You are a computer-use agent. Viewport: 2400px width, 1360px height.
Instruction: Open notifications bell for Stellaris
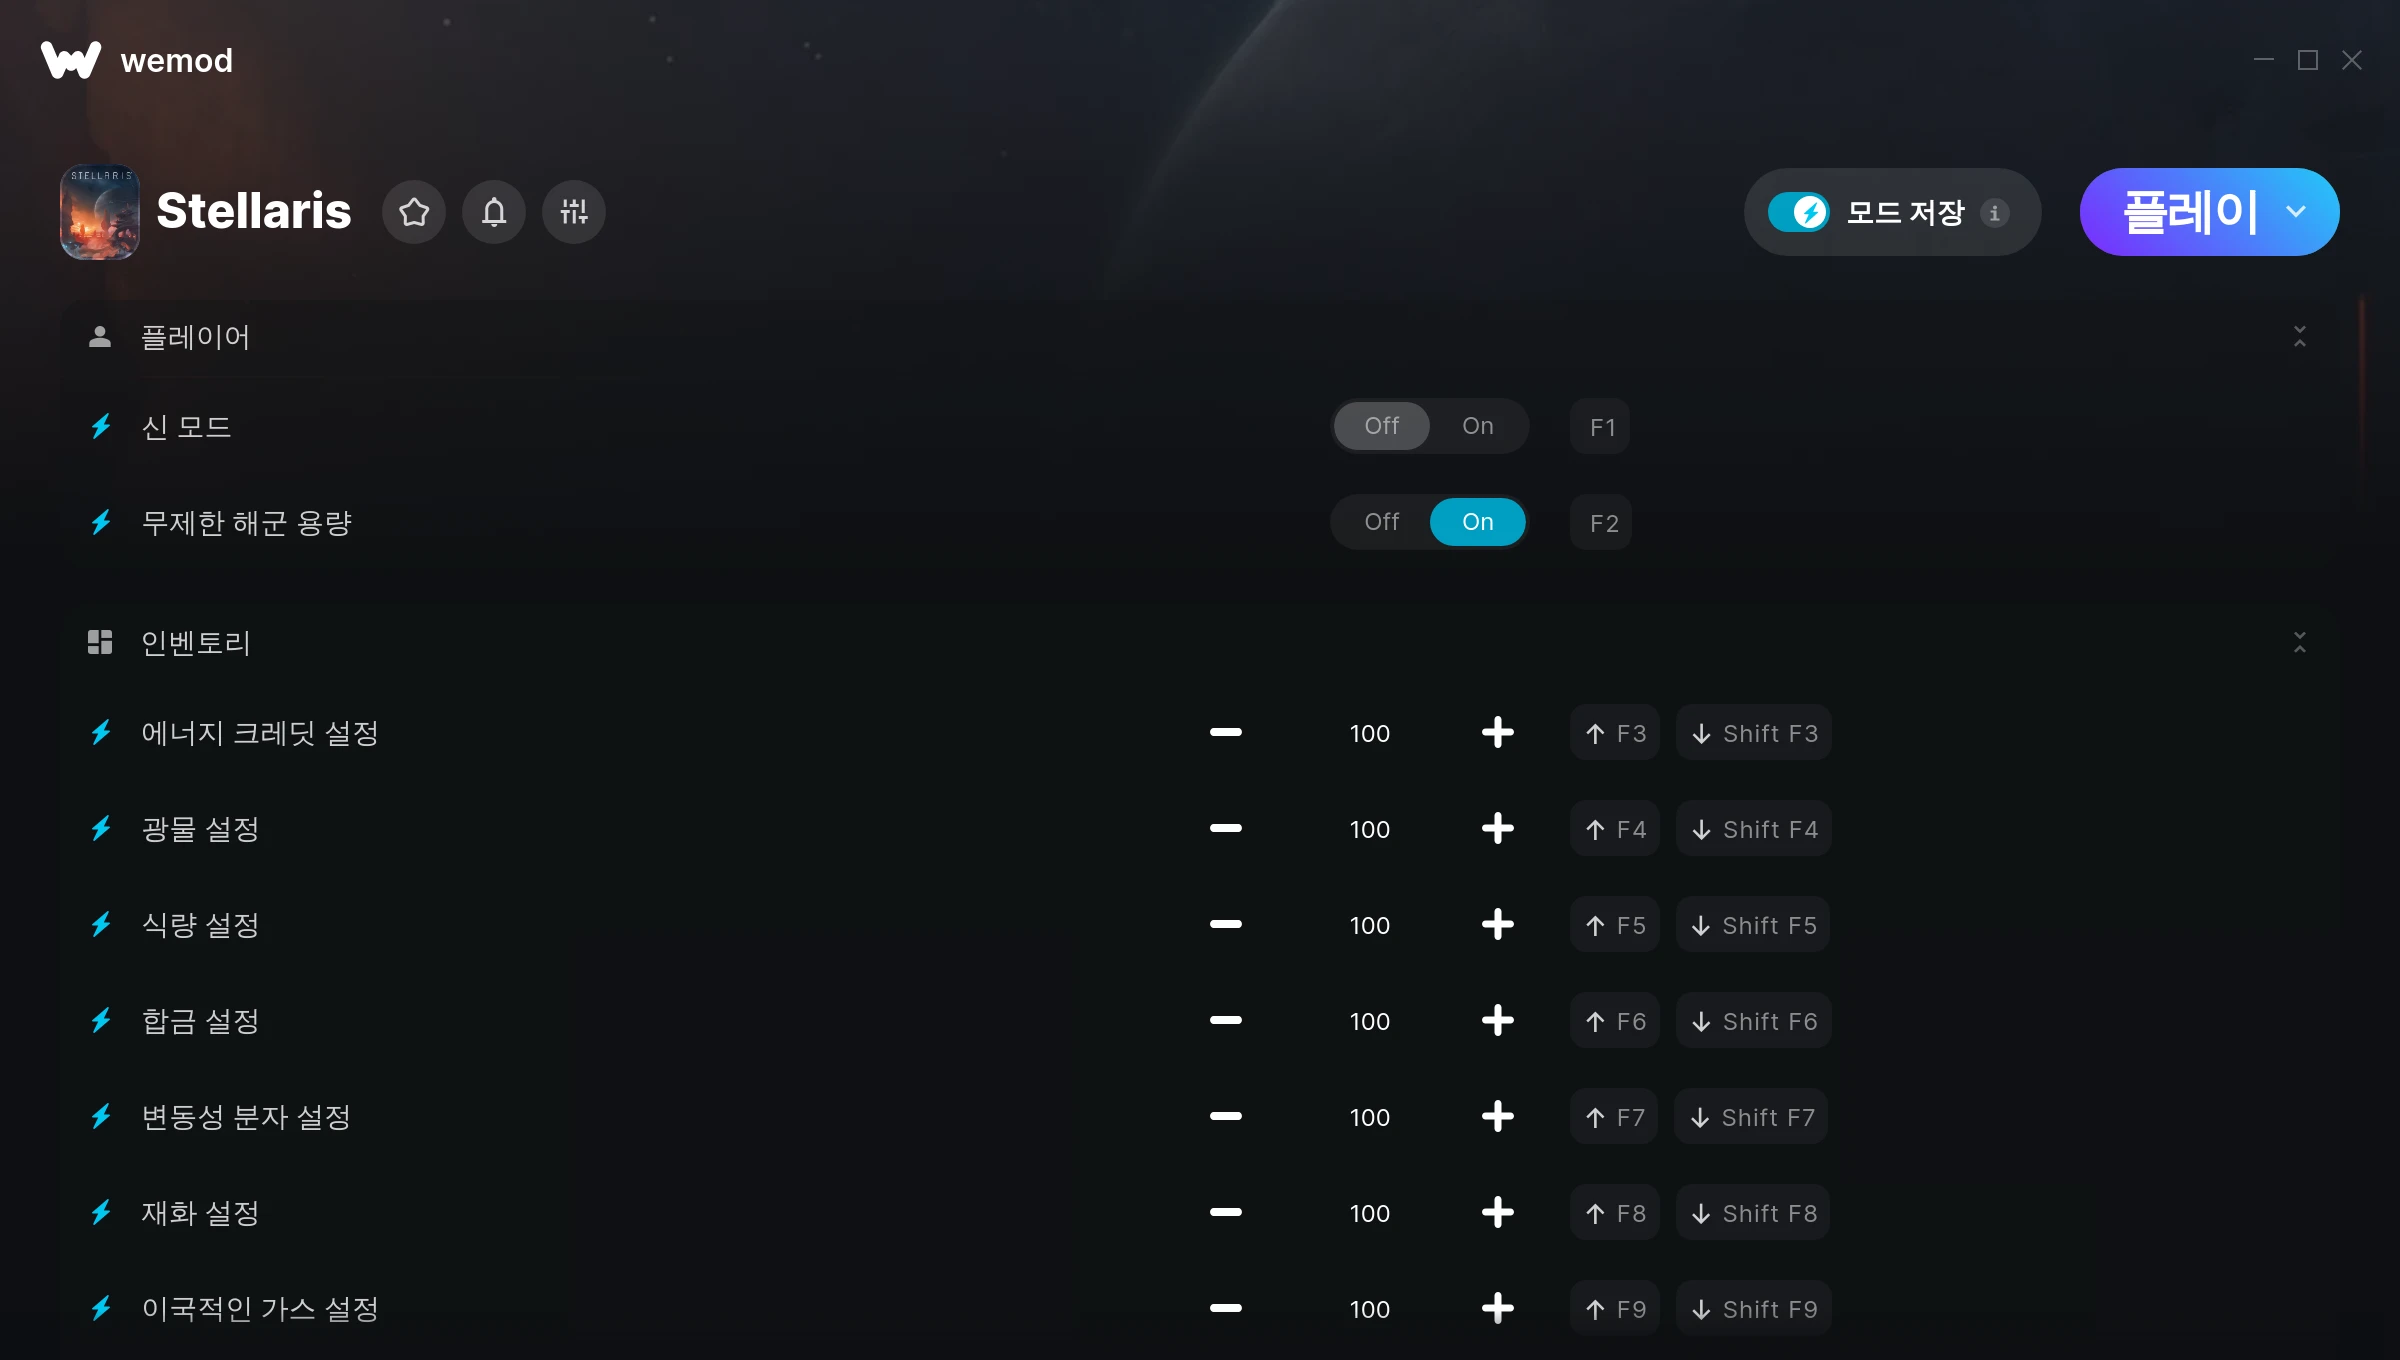[494, 212]
